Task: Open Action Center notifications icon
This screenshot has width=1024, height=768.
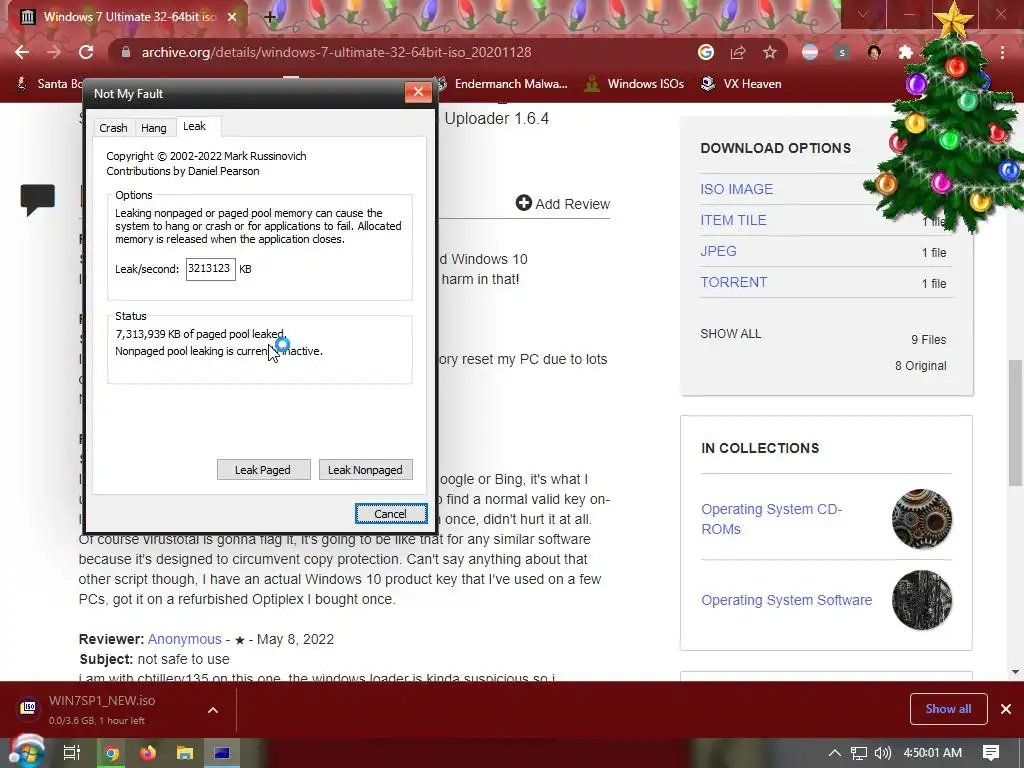Action: (991, 753)
